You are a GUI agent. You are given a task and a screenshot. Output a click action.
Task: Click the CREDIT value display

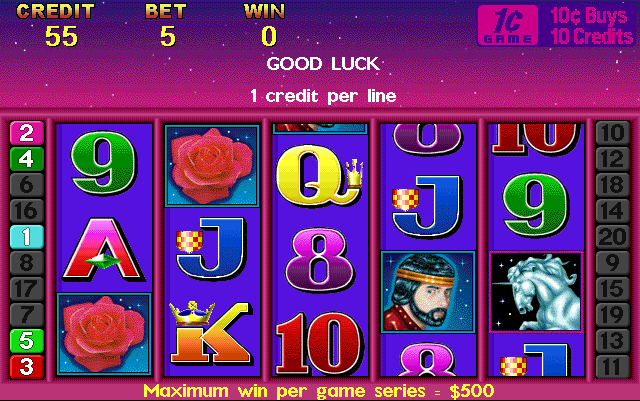point(61,36)
